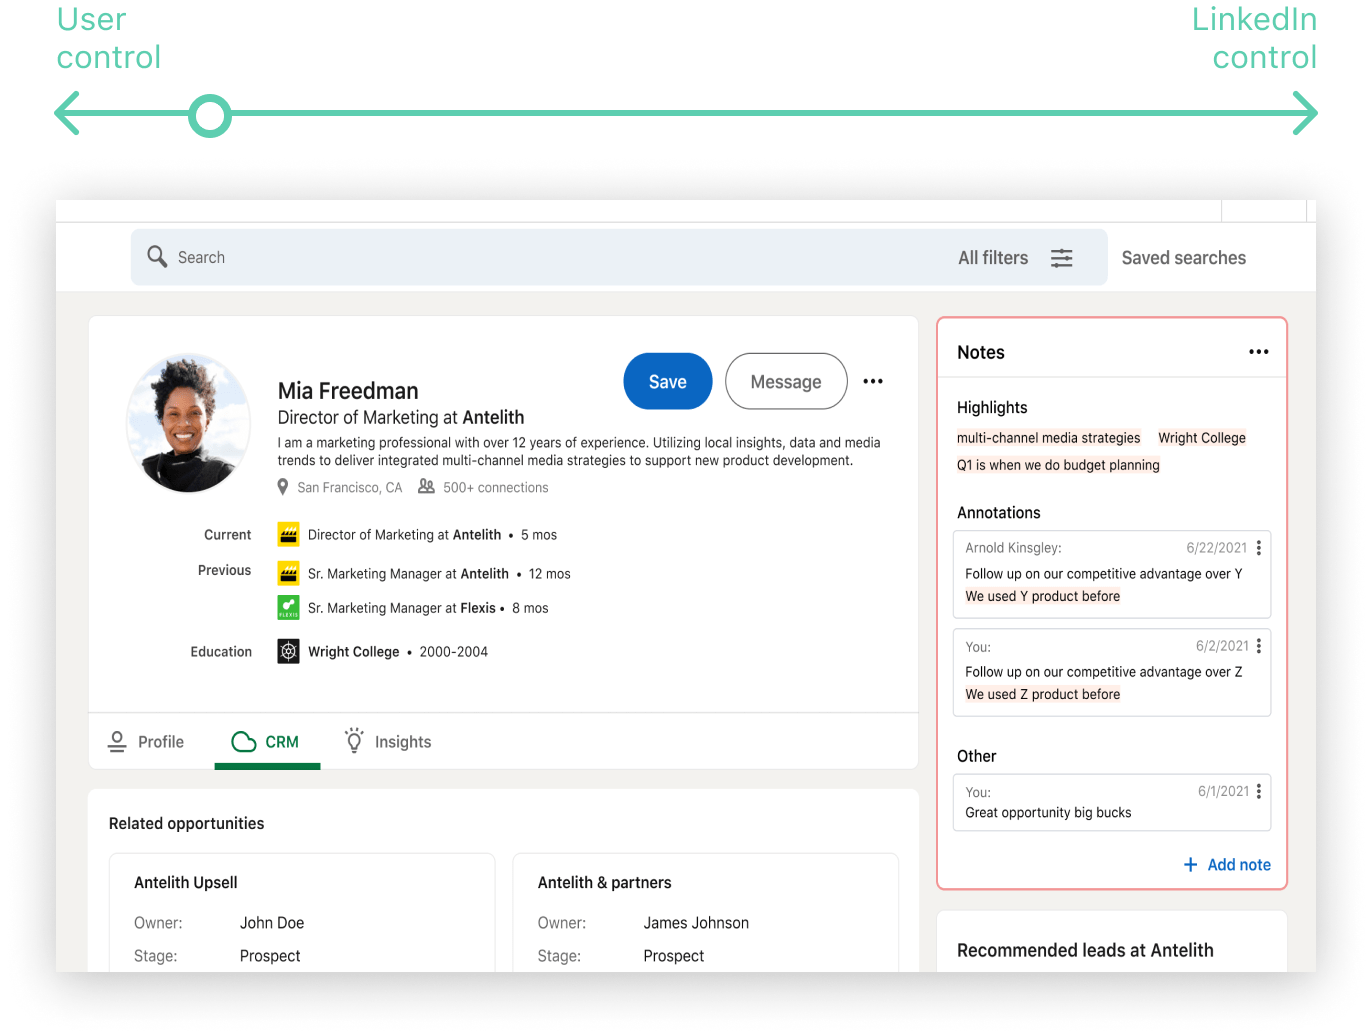Click the Message button
The width and height of the screenshot is (1372, 1036).
(x=786, y=381)
